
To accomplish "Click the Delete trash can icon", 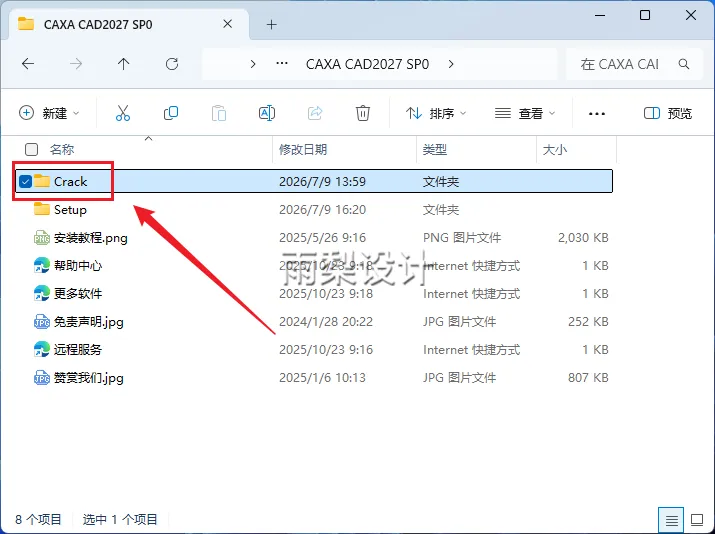I will pyautogui.click(x=363, y=113).
